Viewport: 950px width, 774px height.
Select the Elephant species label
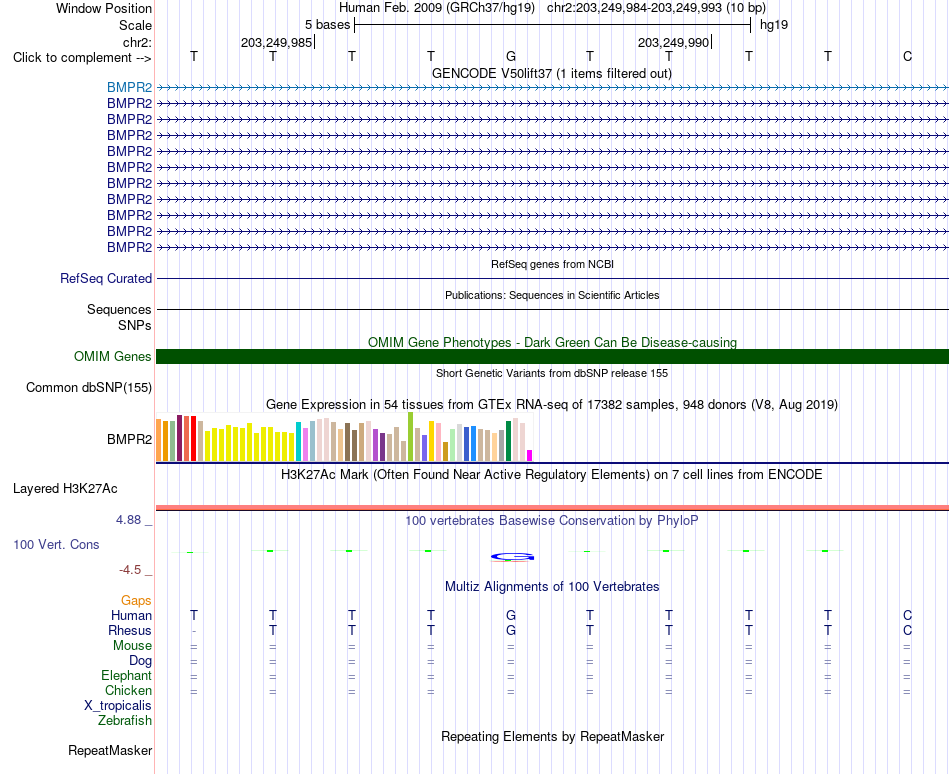(126, 675)
